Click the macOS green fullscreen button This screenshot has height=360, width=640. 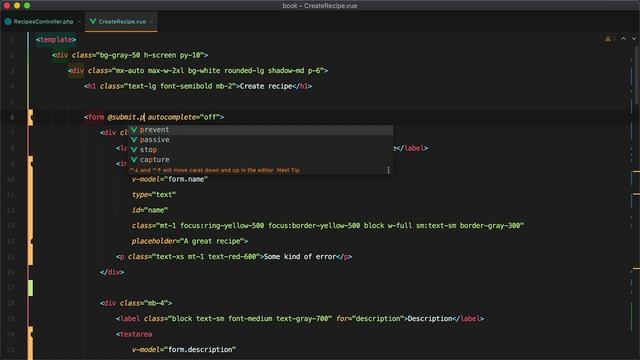[27, 6]
